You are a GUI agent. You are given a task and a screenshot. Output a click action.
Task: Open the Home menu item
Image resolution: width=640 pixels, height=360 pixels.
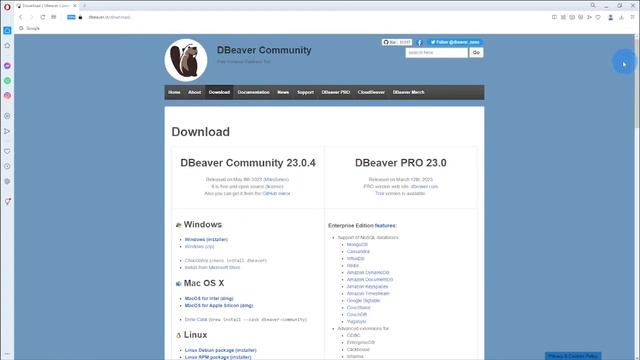(x=174, y=92)
